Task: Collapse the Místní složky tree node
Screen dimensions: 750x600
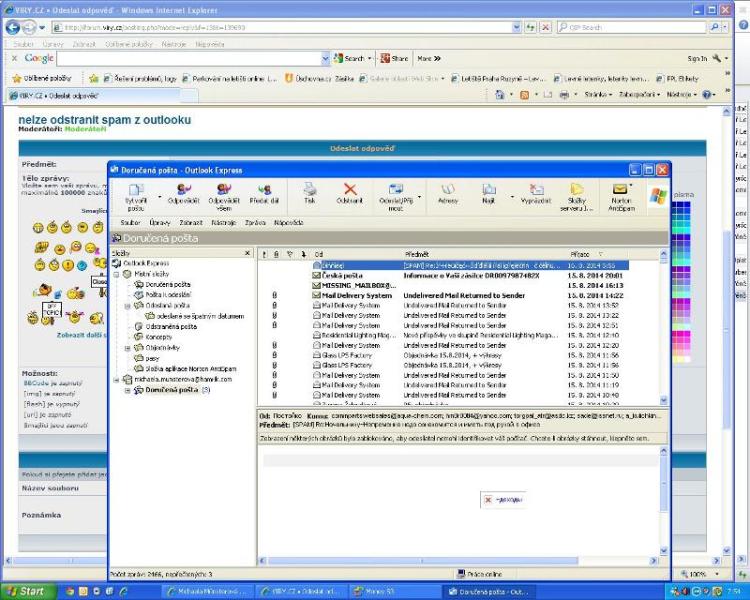Action: click(x=117, y=275)
